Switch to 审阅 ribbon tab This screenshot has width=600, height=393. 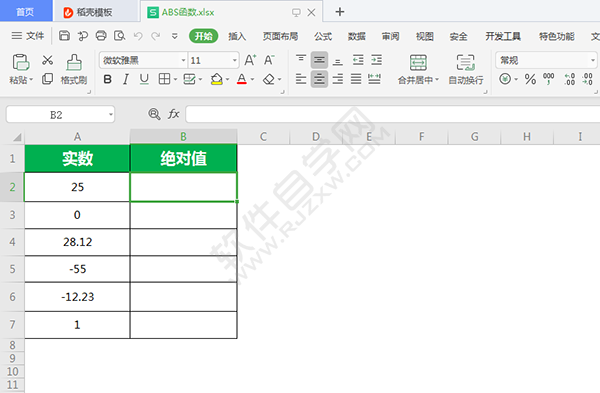point(390,36)
